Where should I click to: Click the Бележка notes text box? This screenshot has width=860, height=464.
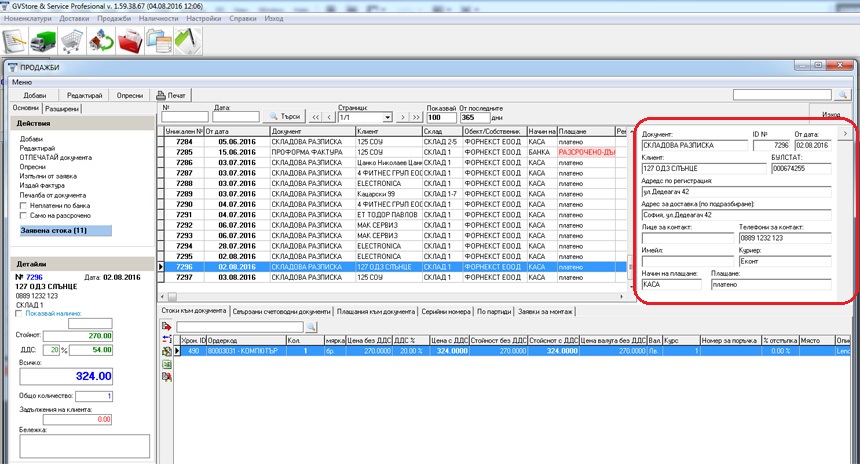tap(84, 446)
